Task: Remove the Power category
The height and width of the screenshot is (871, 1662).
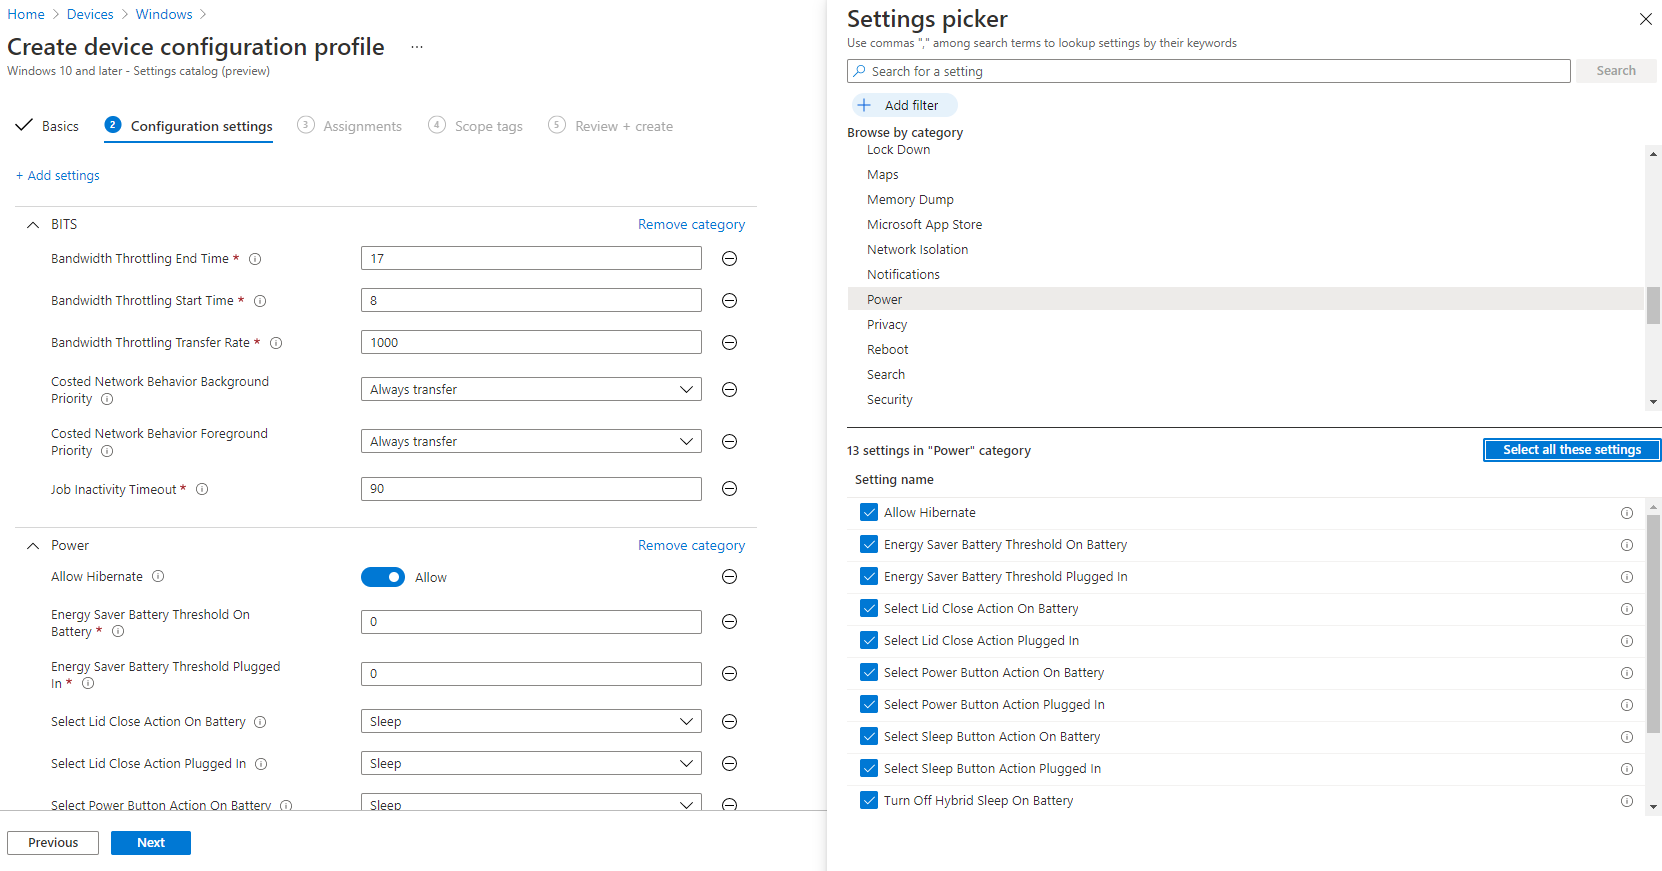Action: (692, 546)
